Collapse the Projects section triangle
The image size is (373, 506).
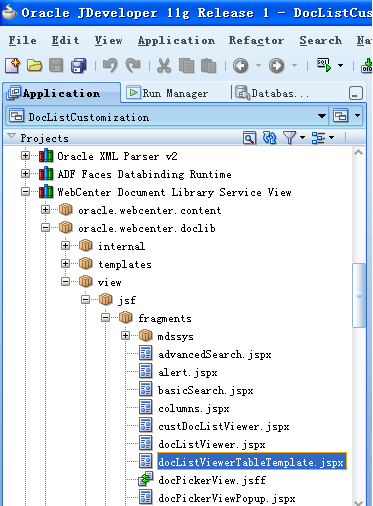click(x=11, y=136)
